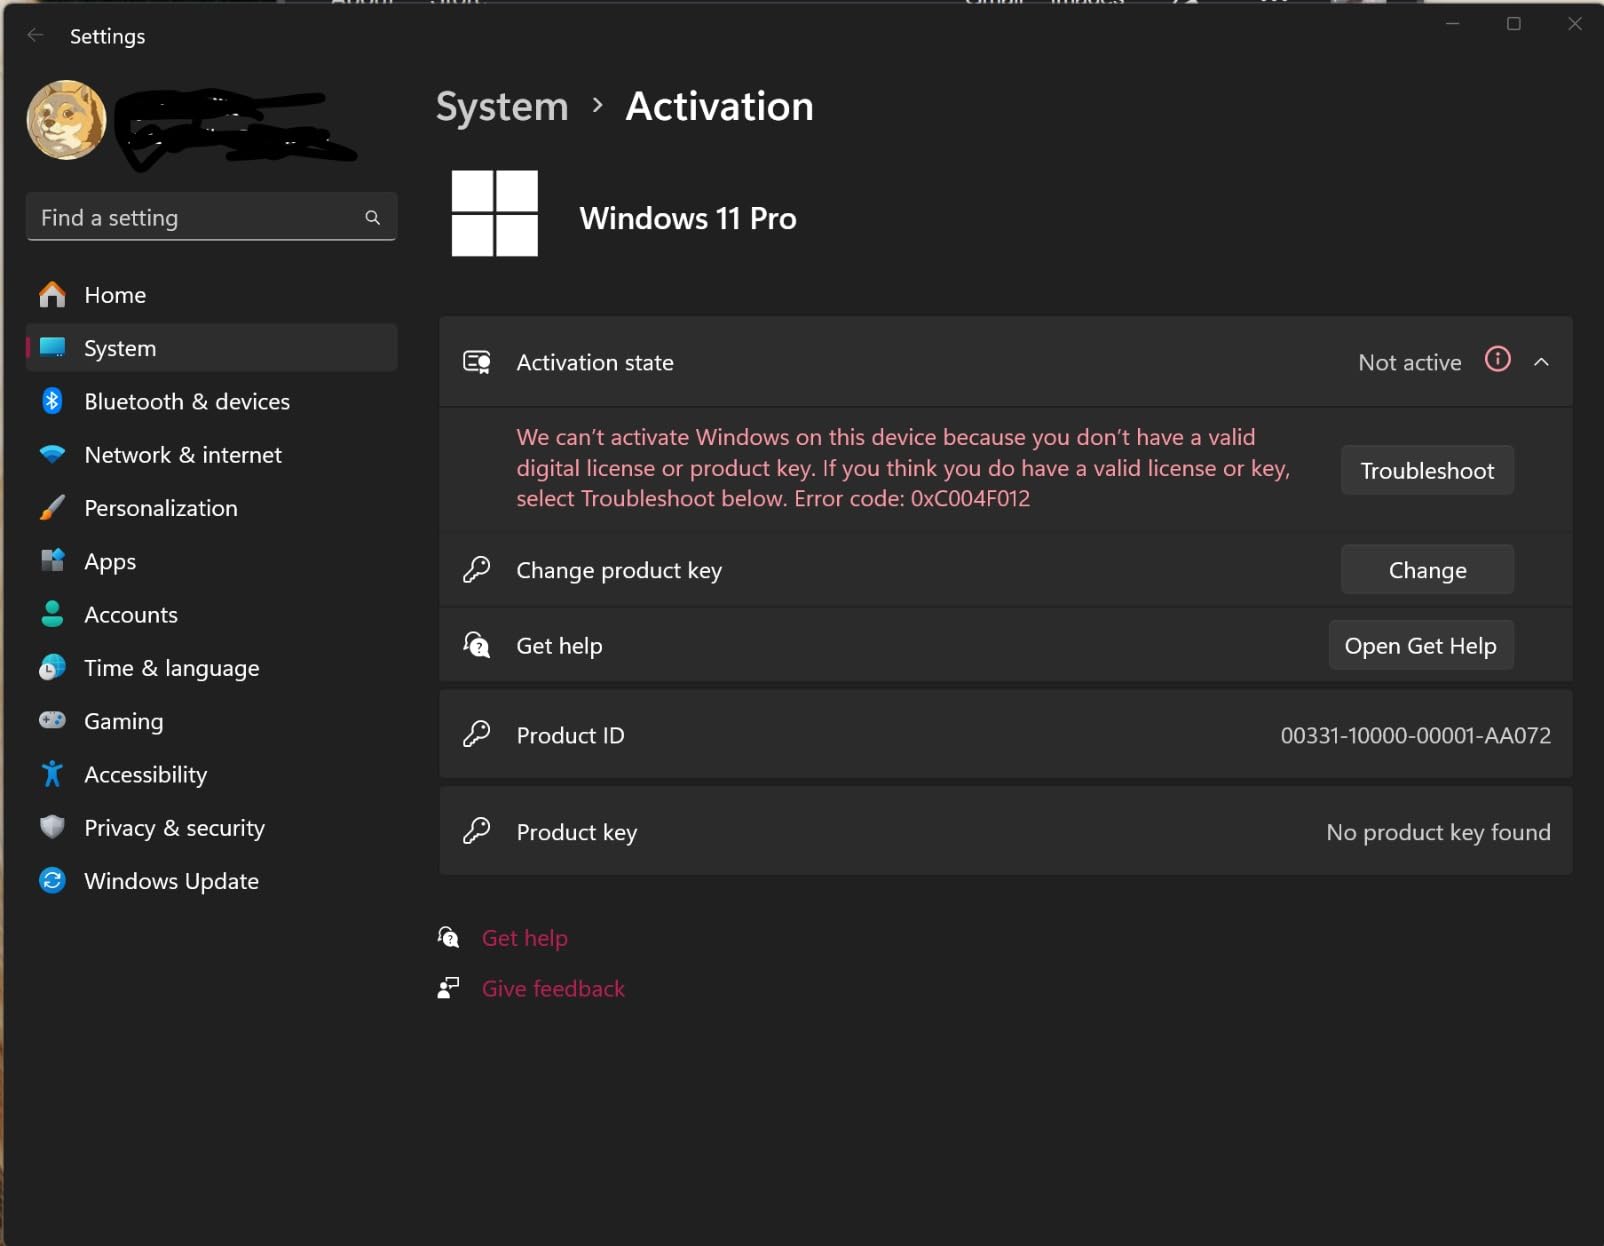Click the Home house icon
This screenshot has height=1246, width=1604.
(x=52, y=295)
